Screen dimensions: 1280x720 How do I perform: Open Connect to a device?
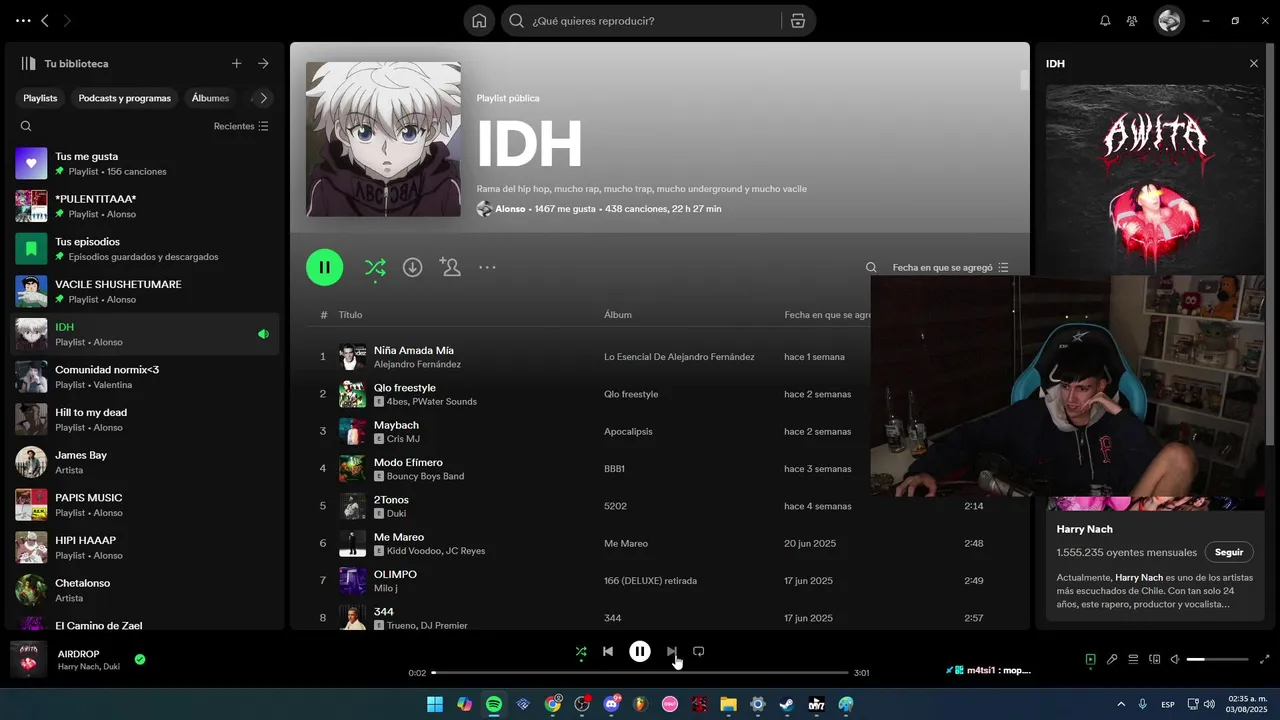(1154, 659)
